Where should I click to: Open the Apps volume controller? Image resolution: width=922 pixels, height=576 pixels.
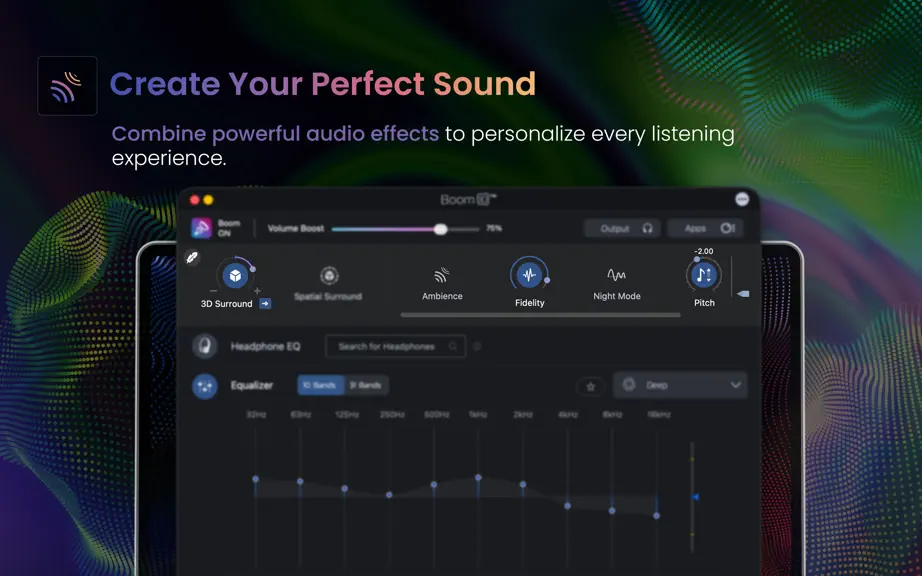tap(706, 229)
